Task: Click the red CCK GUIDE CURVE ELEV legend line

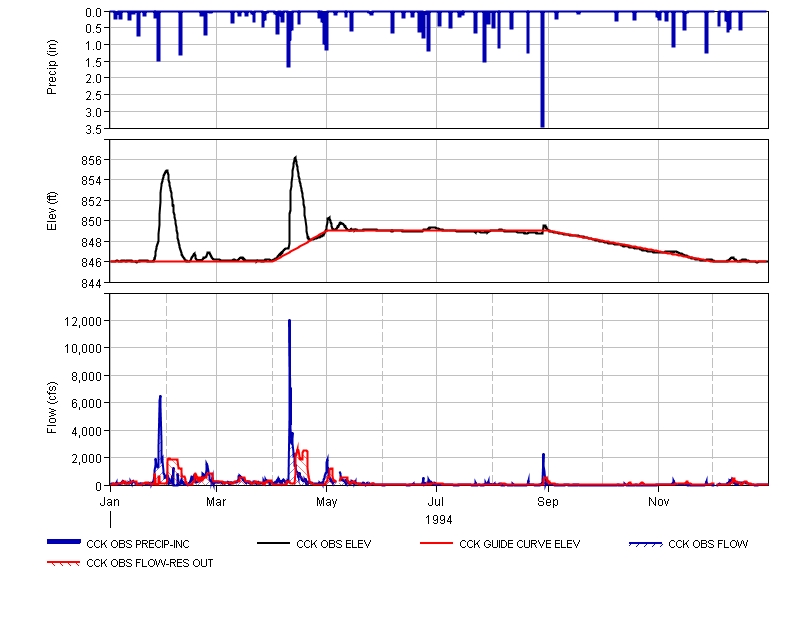Action: [x=437, y=545]
